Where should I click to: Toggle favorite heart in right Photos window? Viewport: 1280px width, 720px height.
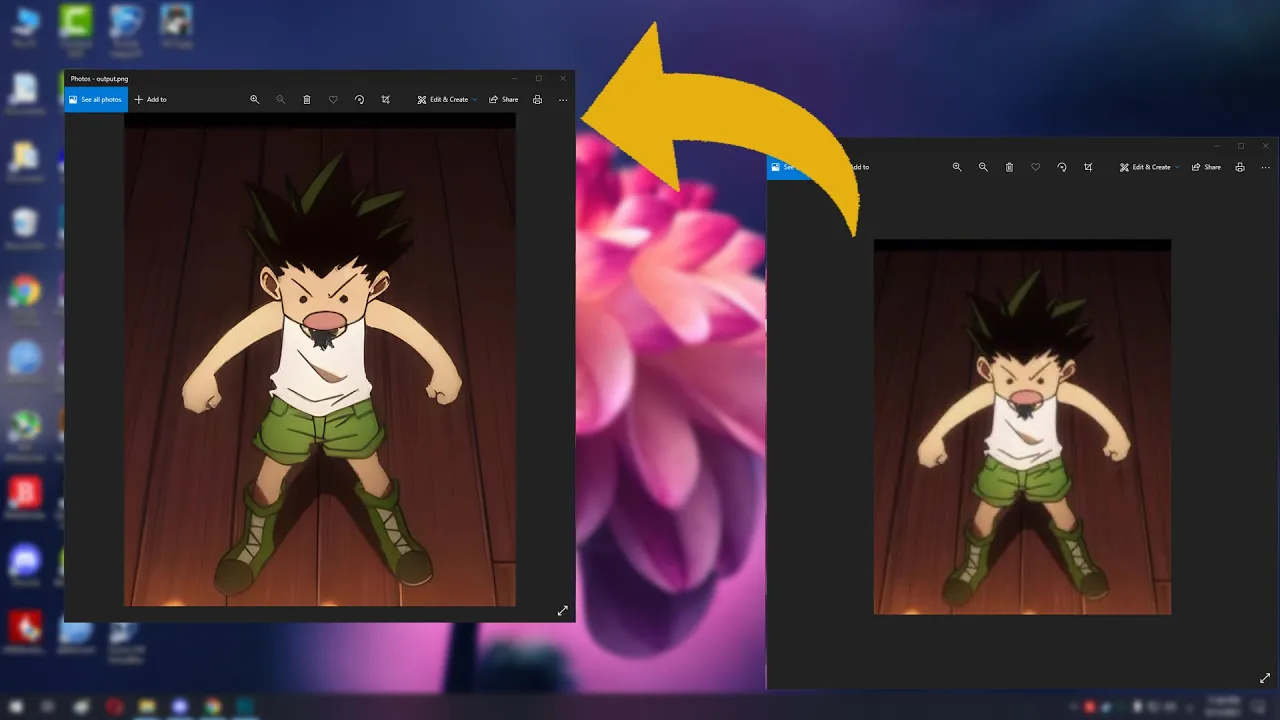[x=1035, y=167]
